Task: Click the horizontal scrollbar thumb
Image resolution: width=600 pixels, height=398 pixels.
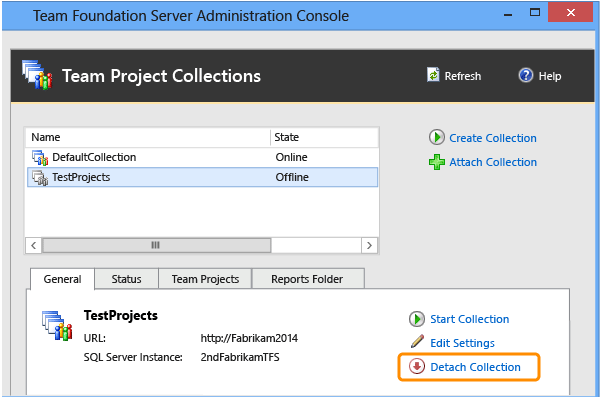Action: click(x=157, y=245)
